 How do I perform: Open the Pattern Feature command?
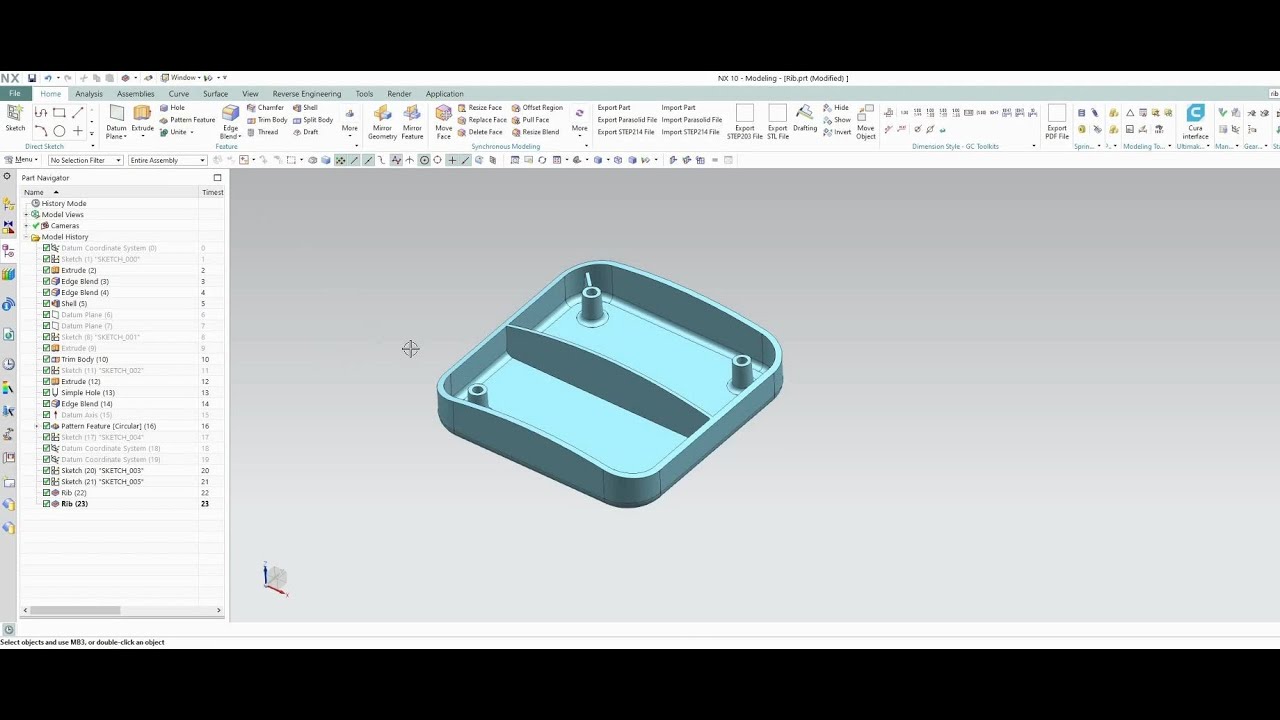pyautogui.click(x=187, y=120)
